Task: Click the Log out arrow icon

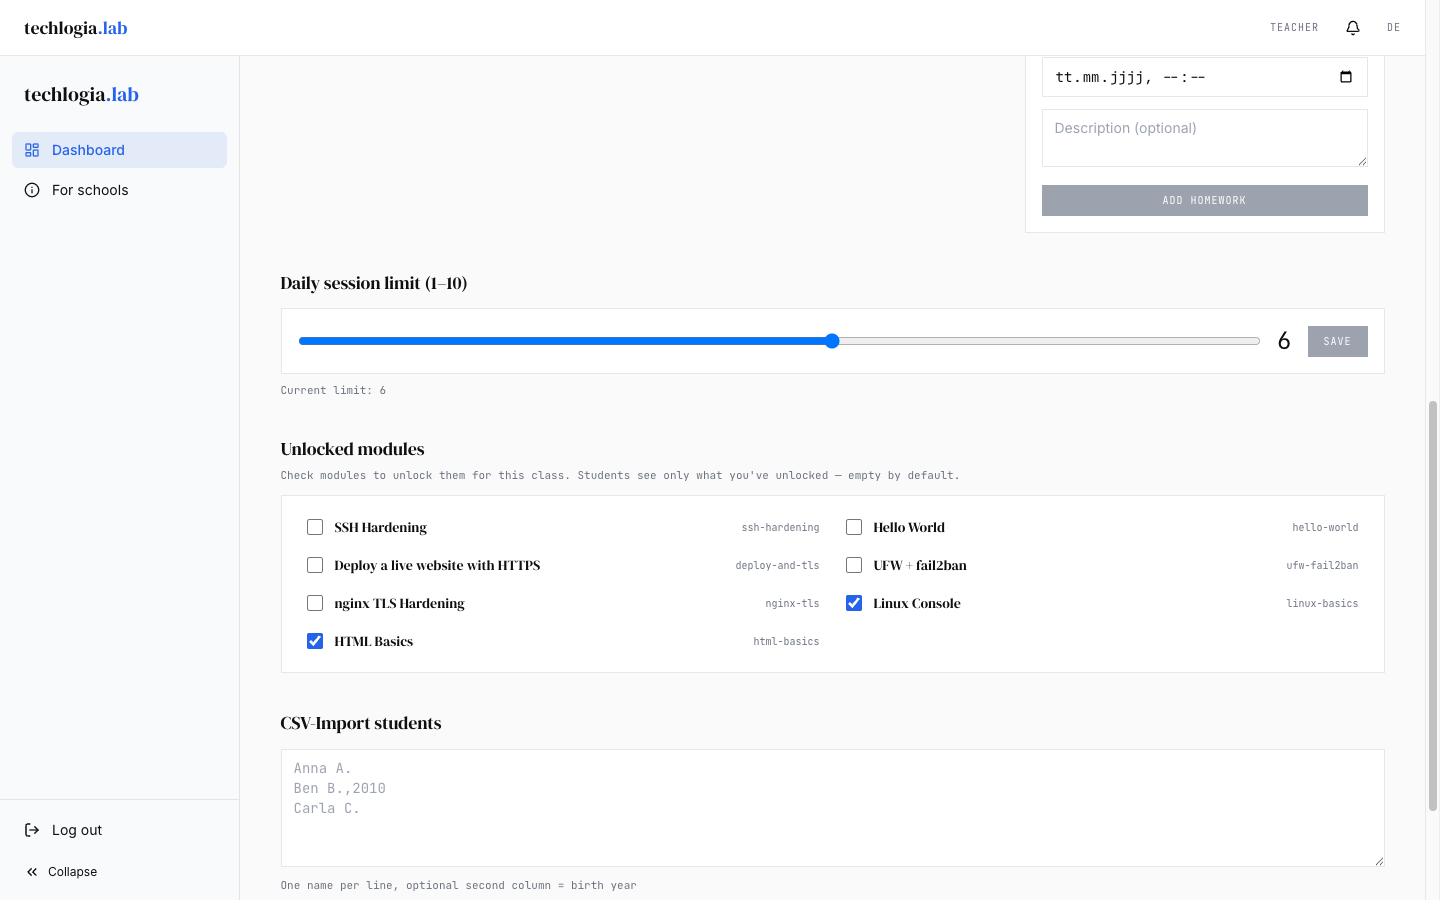Action: (32, 830)
